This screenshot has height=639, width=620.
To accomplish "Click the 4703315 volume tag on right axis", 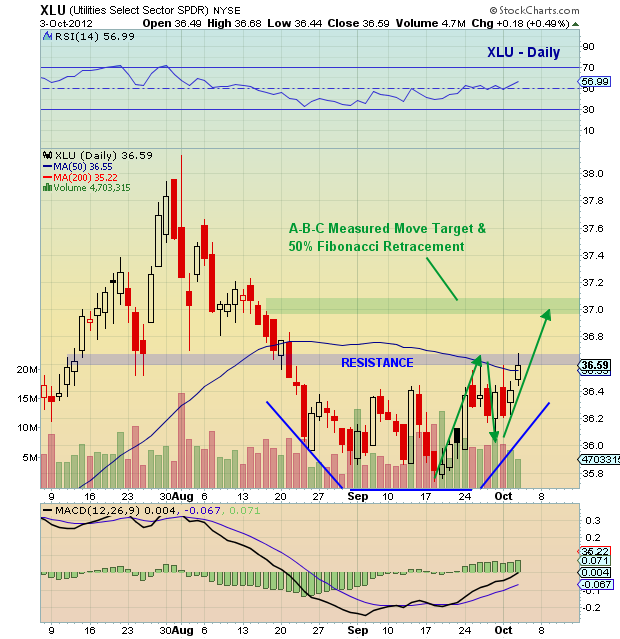I will coord(599,459).
